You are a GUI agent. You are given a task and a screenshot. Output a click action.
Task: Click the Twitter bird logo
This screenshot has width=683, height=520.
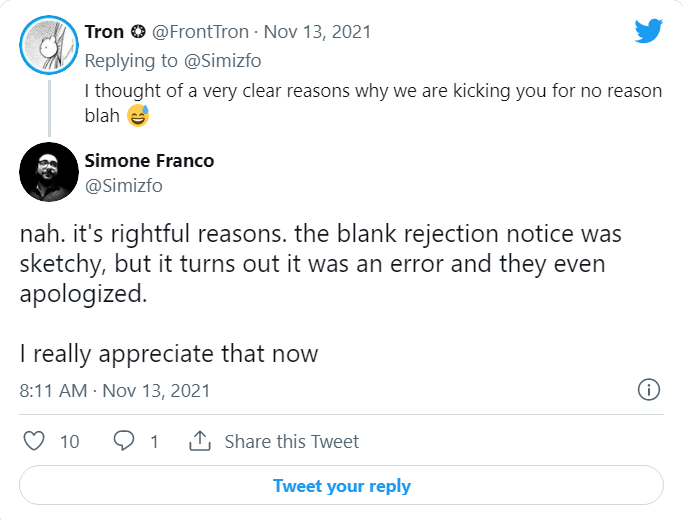coord(648,30)
